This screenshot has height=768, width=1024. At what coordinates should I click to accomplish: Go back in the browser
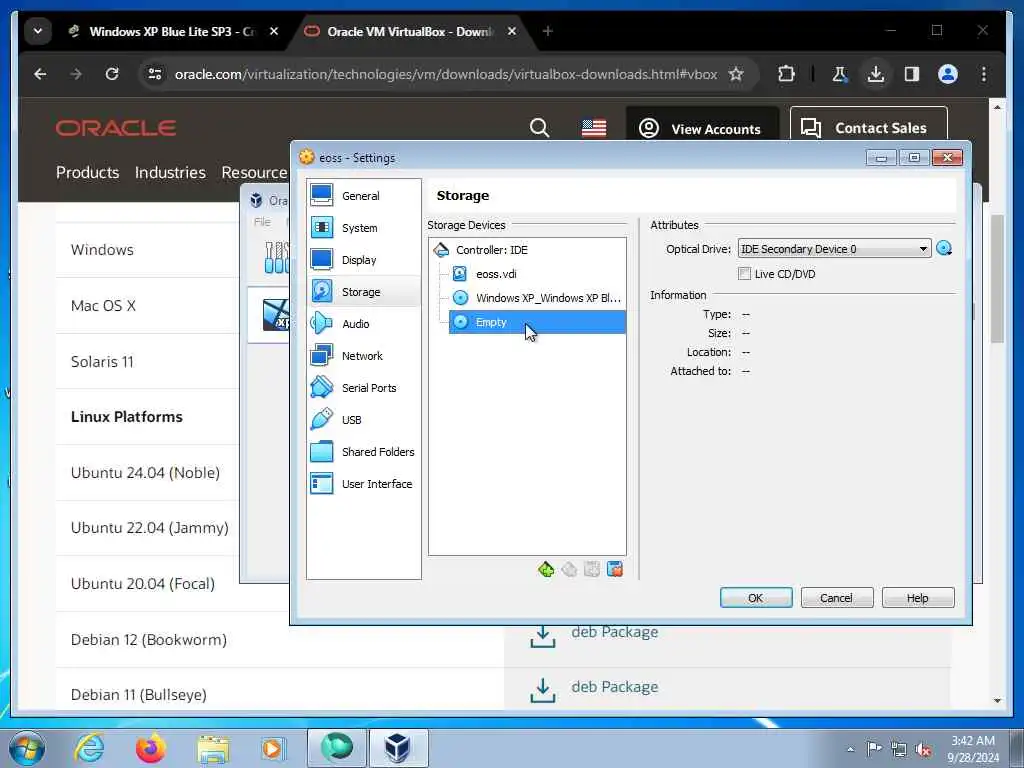click(x=40, y=74)
